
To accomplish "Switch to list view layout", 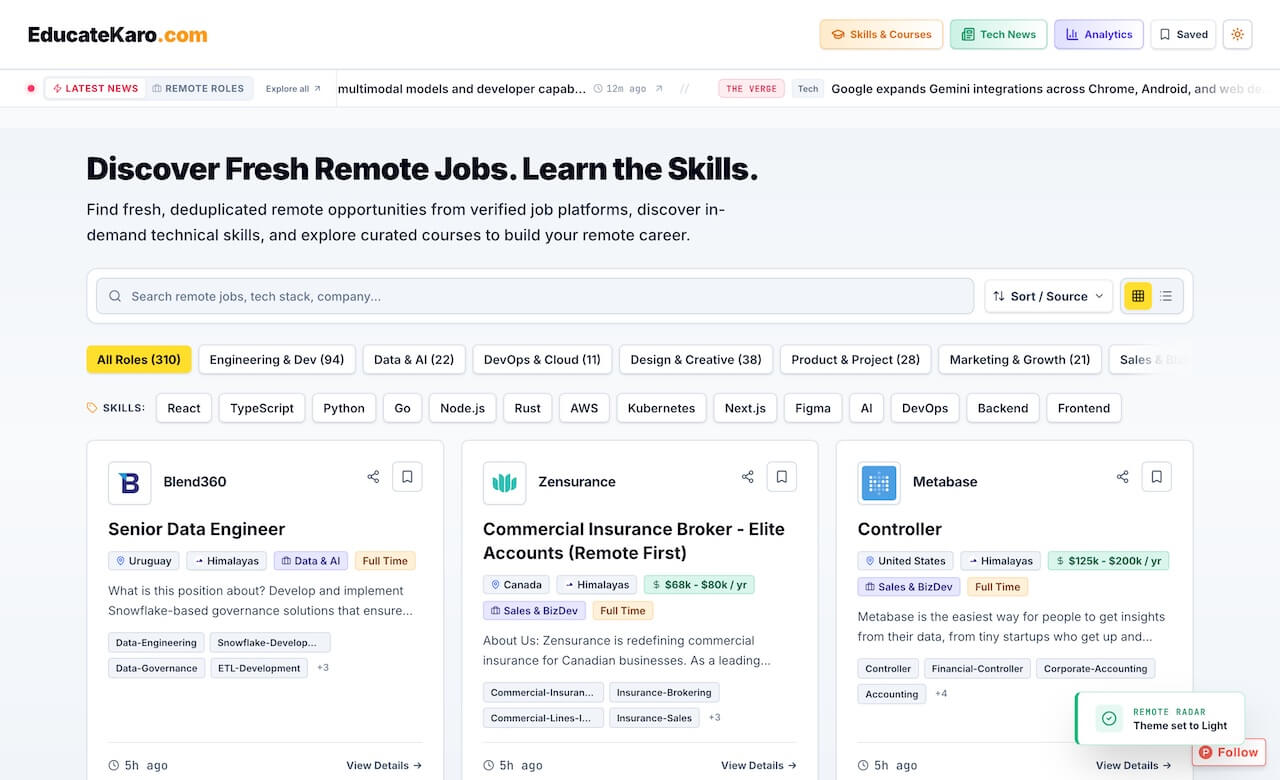I will tap(1166, 296).
